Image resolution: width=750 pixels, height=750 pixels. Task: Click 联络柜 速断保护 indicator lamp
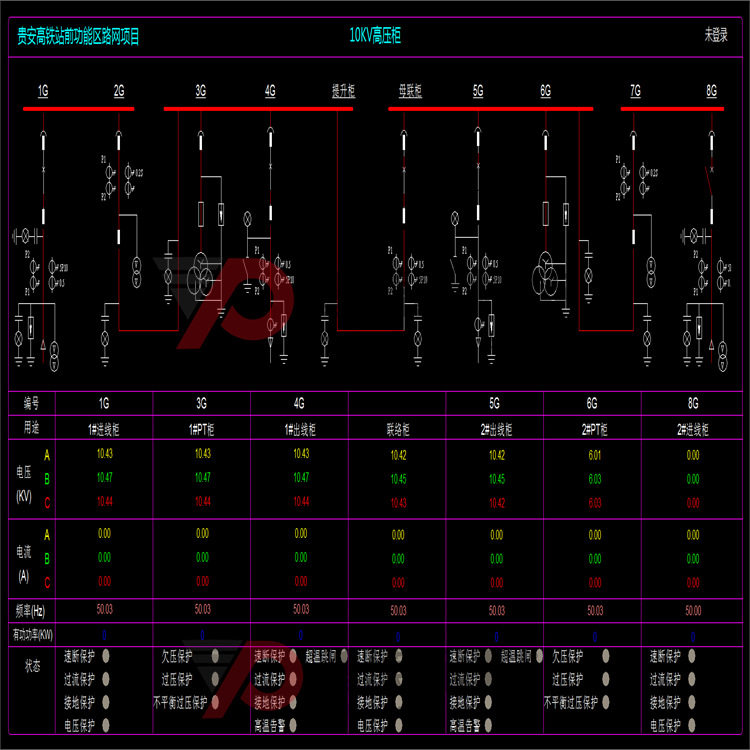pyautogui.click(x=399, y=656)
